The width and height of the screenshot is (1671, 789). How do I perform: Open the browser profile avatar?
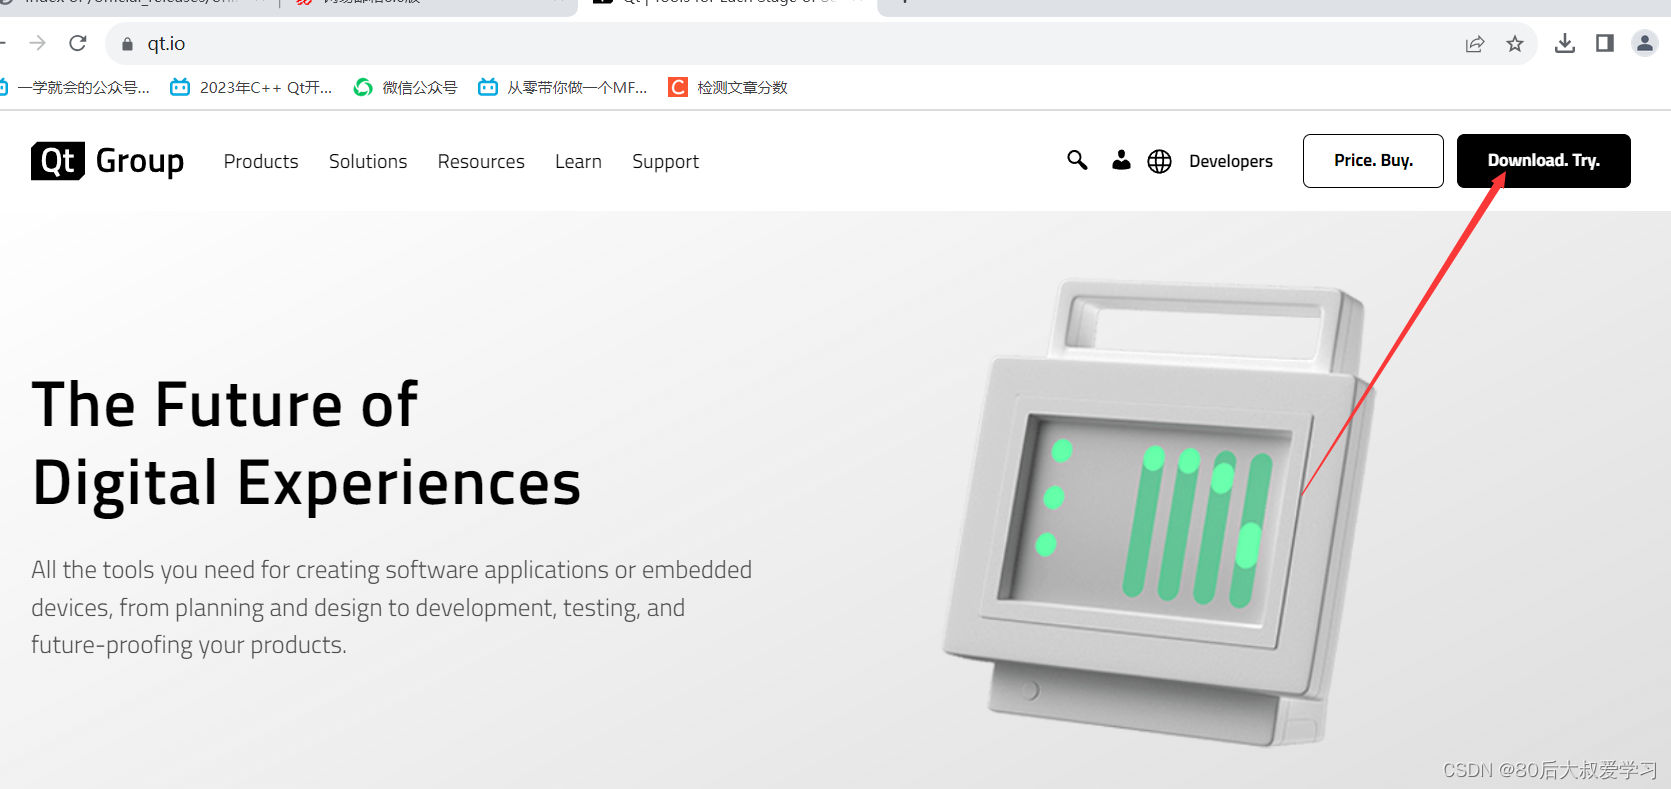(x=1645, y=43)
